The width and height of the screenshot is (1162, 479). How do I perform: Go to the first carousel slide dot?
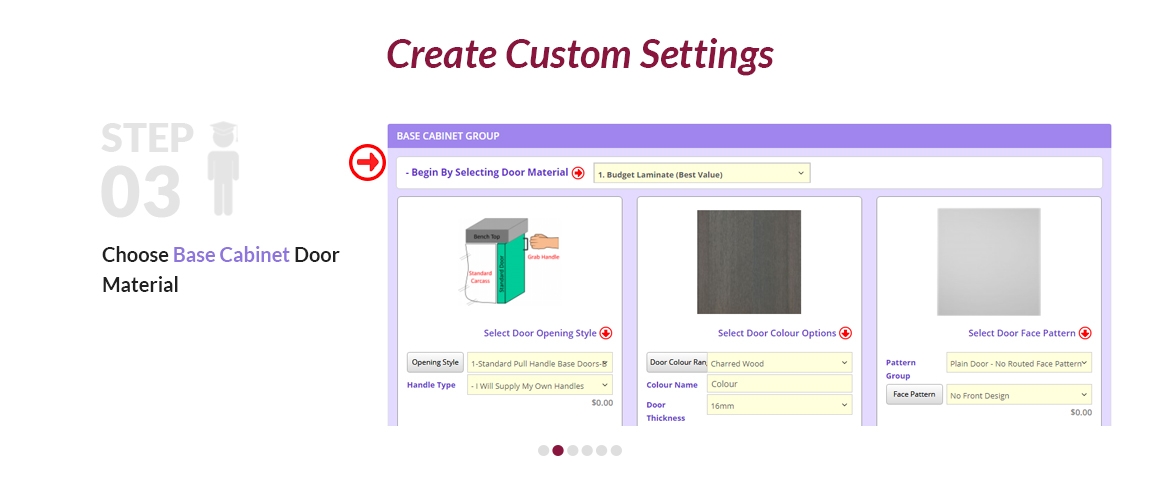[x=544, y=450]
